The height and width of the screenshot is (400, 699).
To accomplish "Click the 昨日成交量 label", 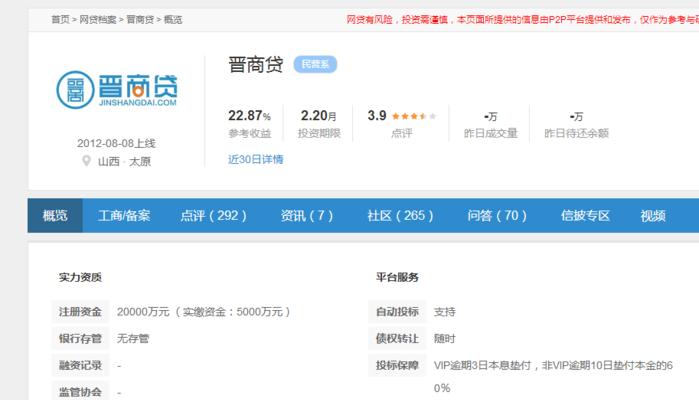I will point(490,133).
